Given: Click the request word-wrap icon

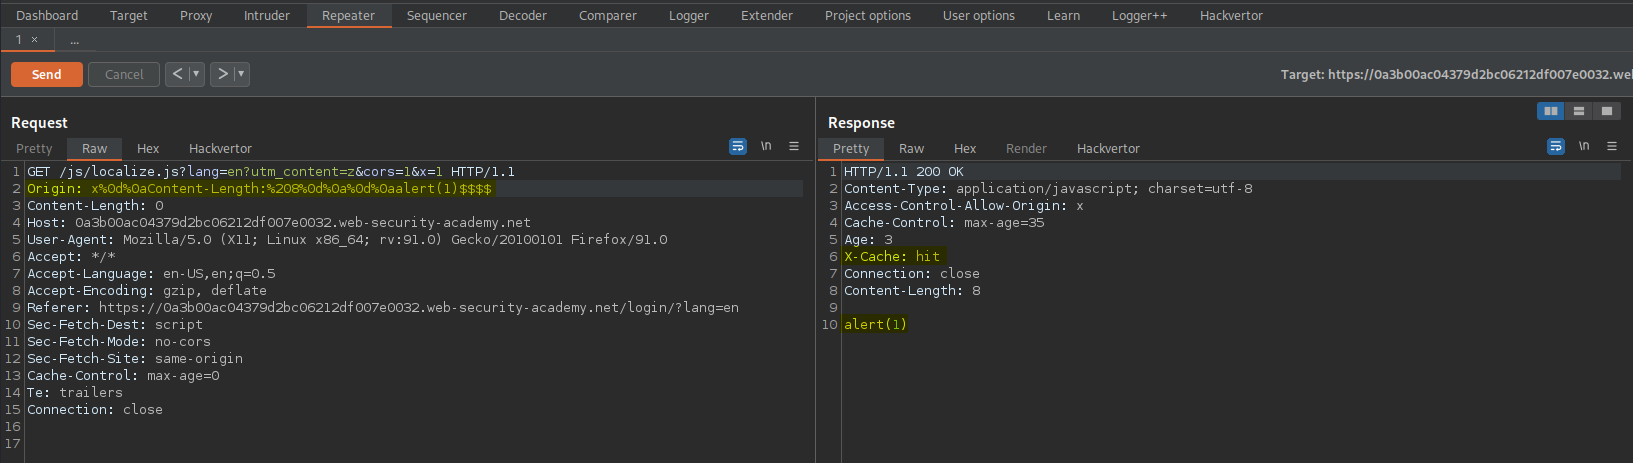Looking at the screenshot, I should [738, 146].
